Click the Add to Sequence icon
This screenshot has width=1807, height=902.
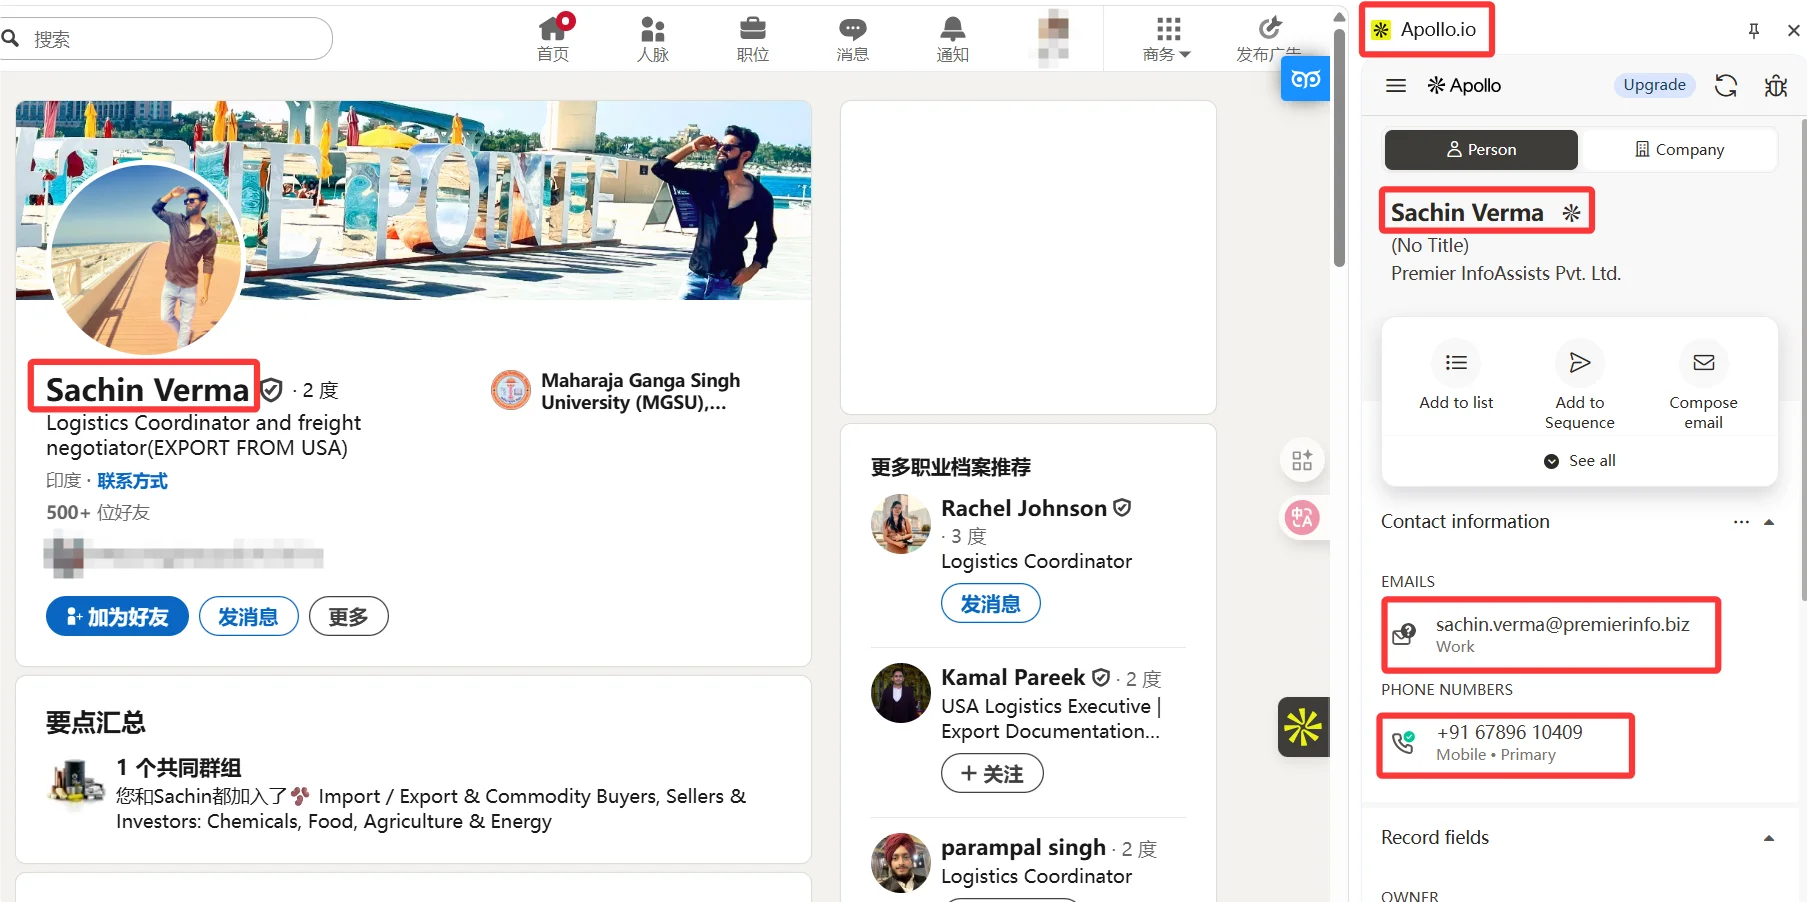[1580, 362]
